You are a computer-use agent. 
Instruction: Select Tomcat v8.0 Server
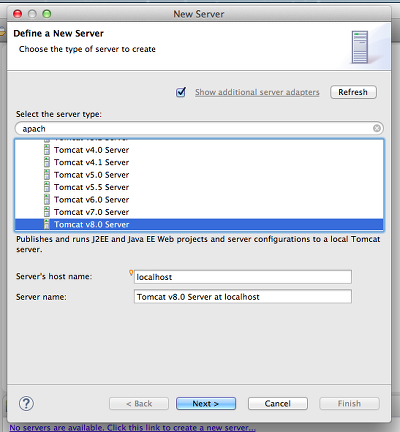(x=199, y=224)
